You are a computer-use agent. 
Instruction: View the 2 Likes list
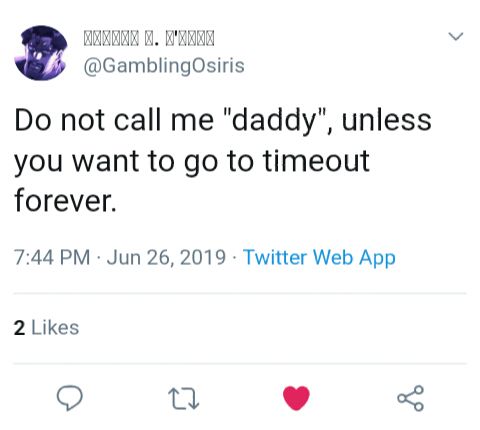(47, 328)
